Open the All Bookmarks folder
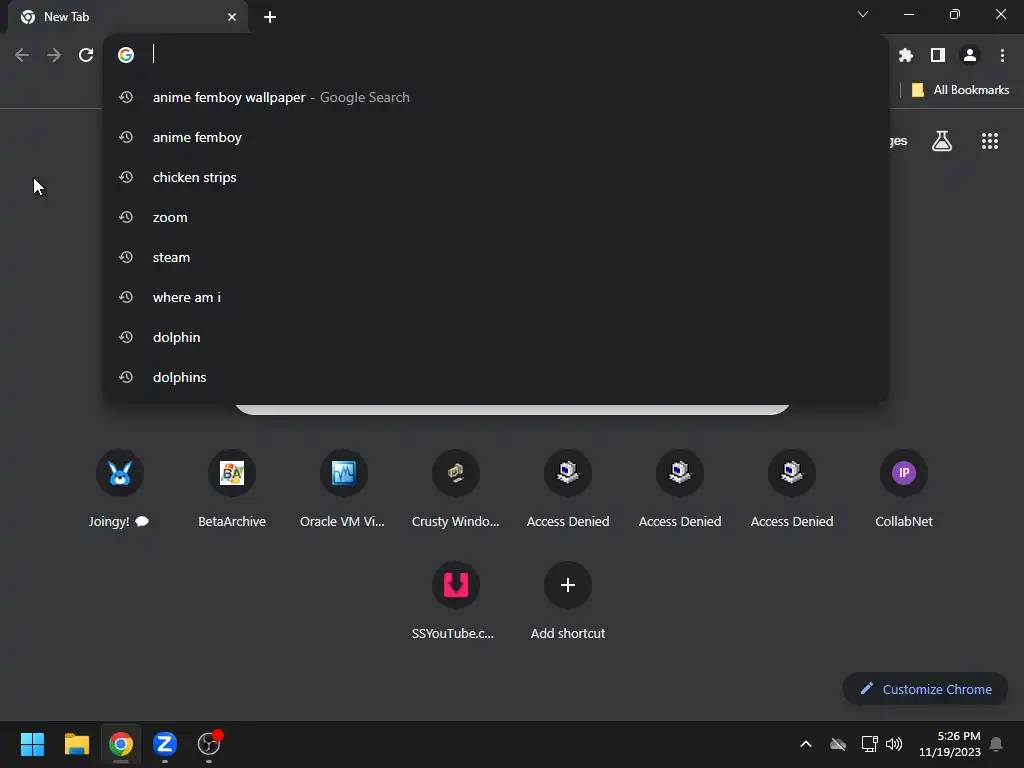1024x768 pixels. click(960, 90)
